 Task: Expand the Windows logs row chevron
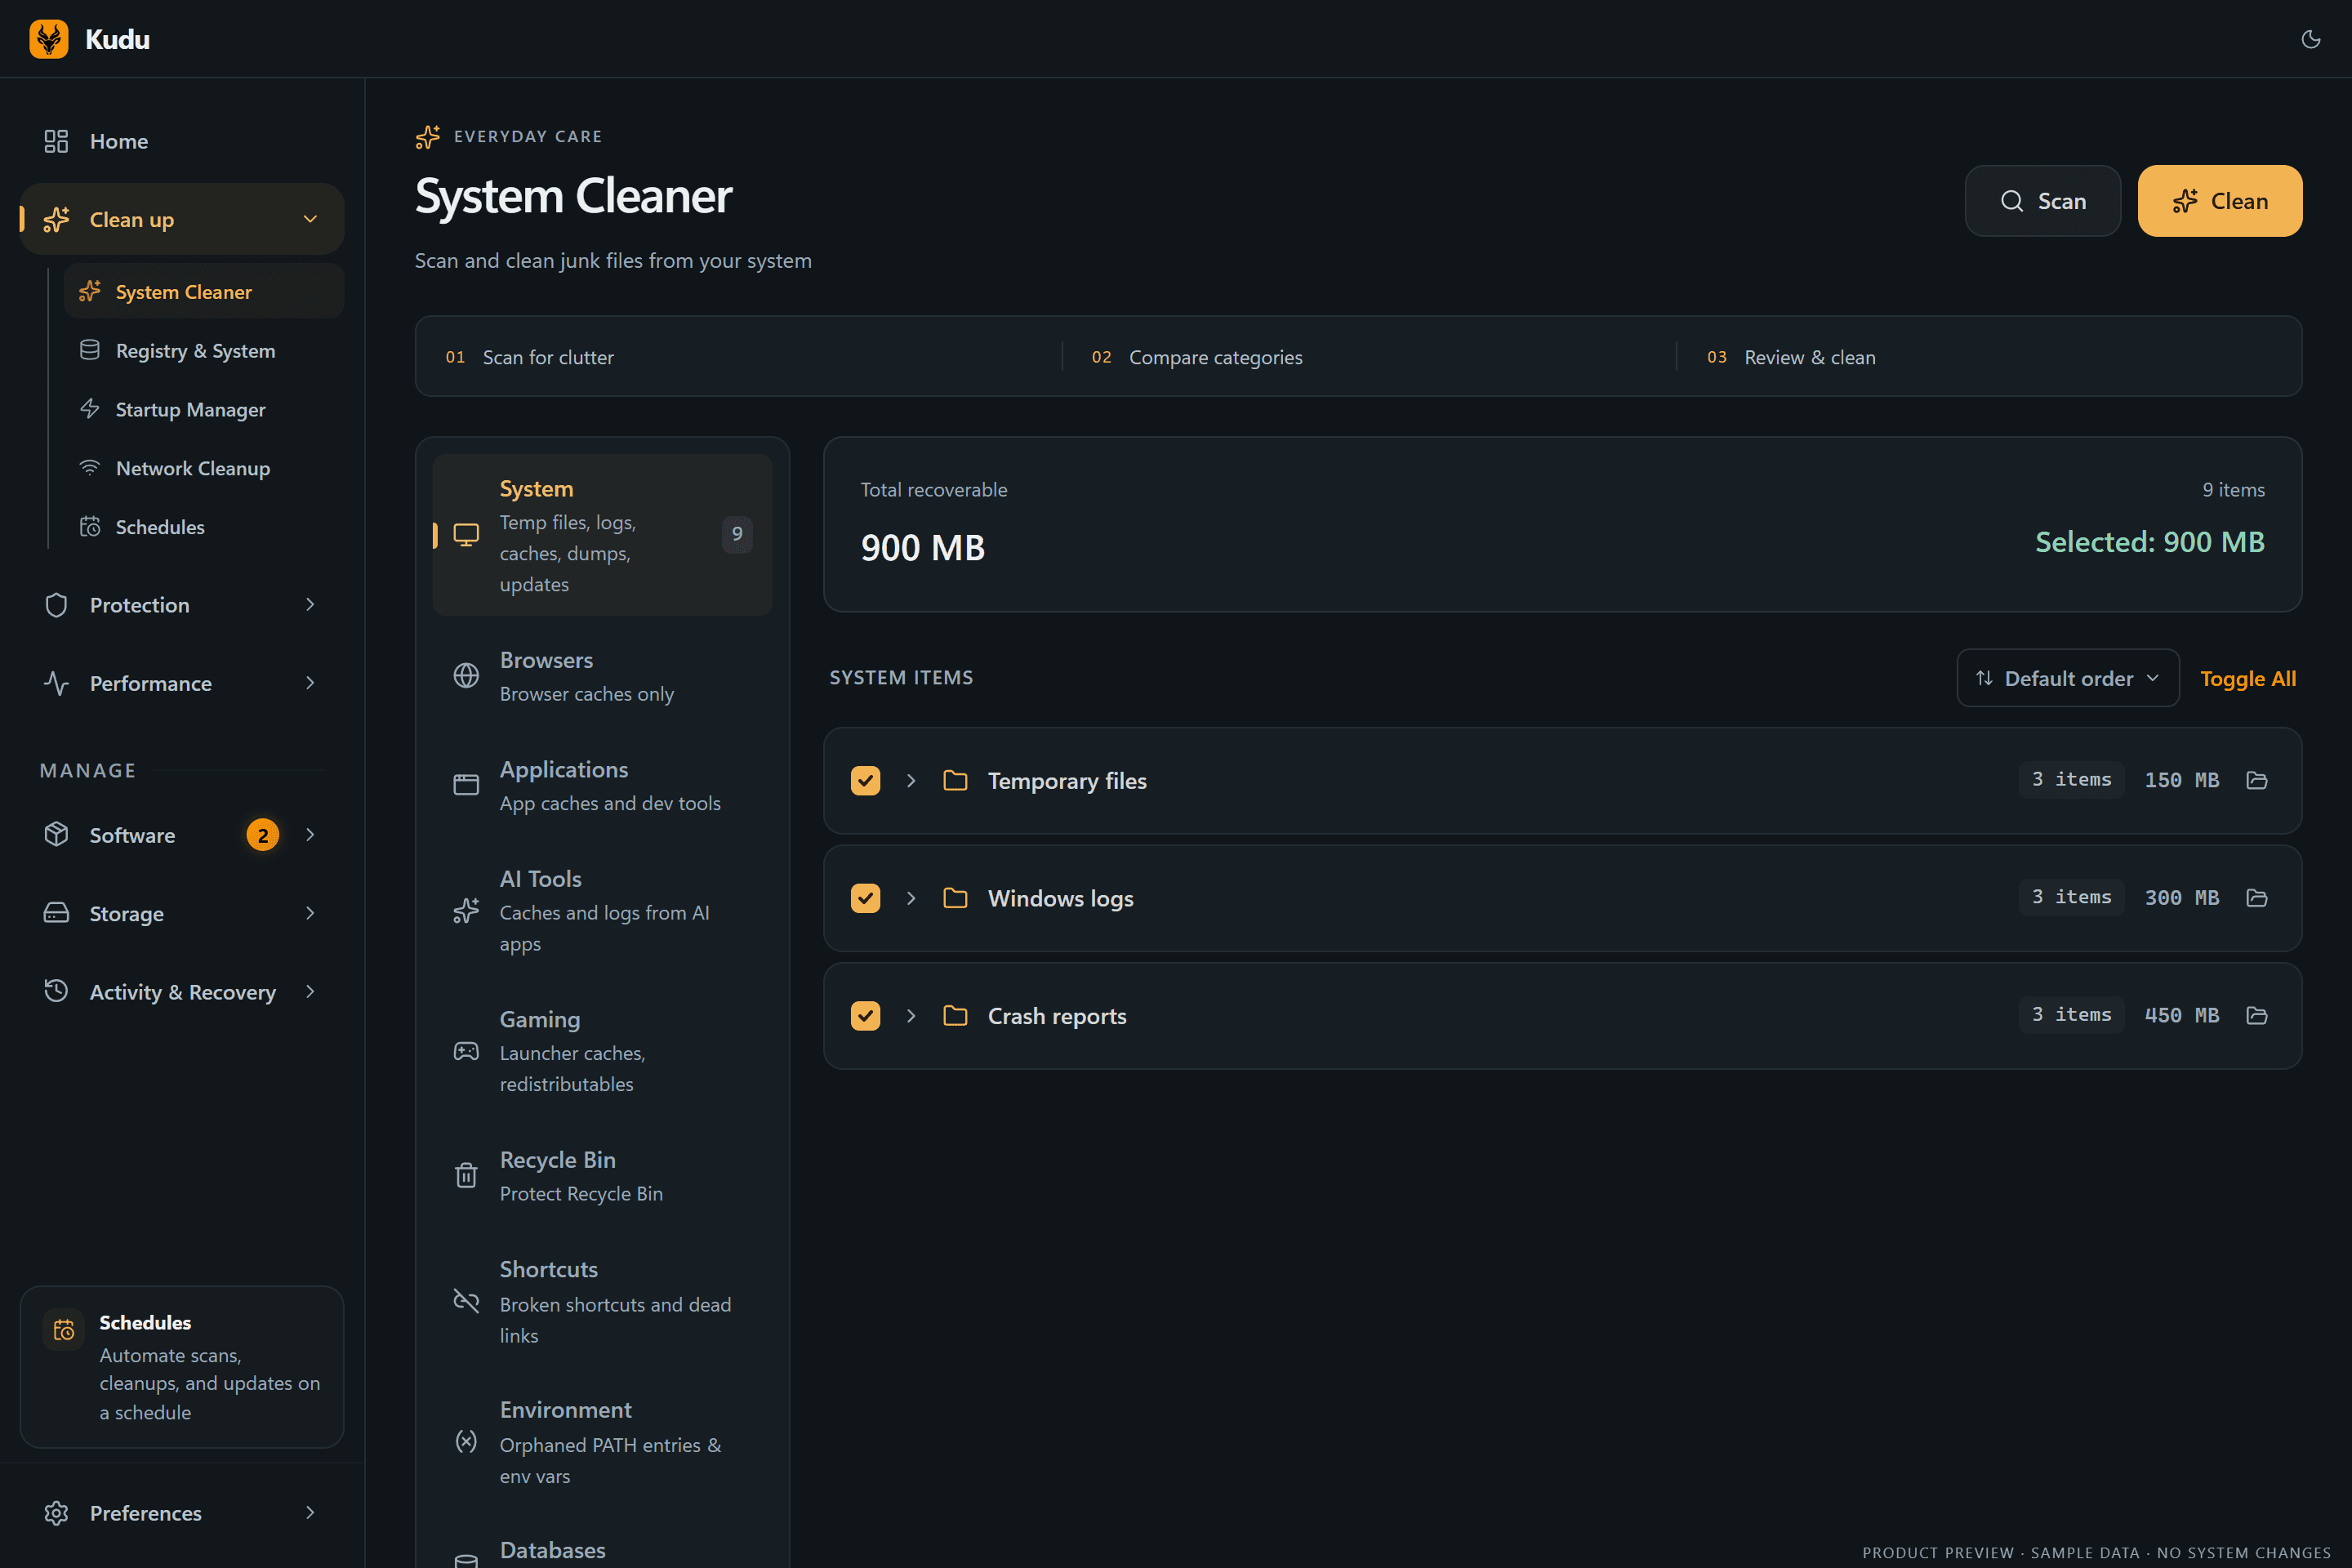[x=911, y=898]
